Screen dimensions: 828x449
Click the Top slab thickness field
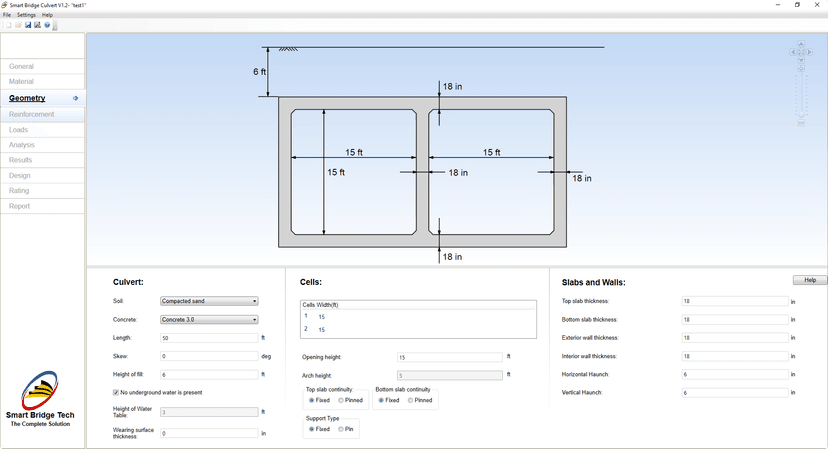point(733,301)
